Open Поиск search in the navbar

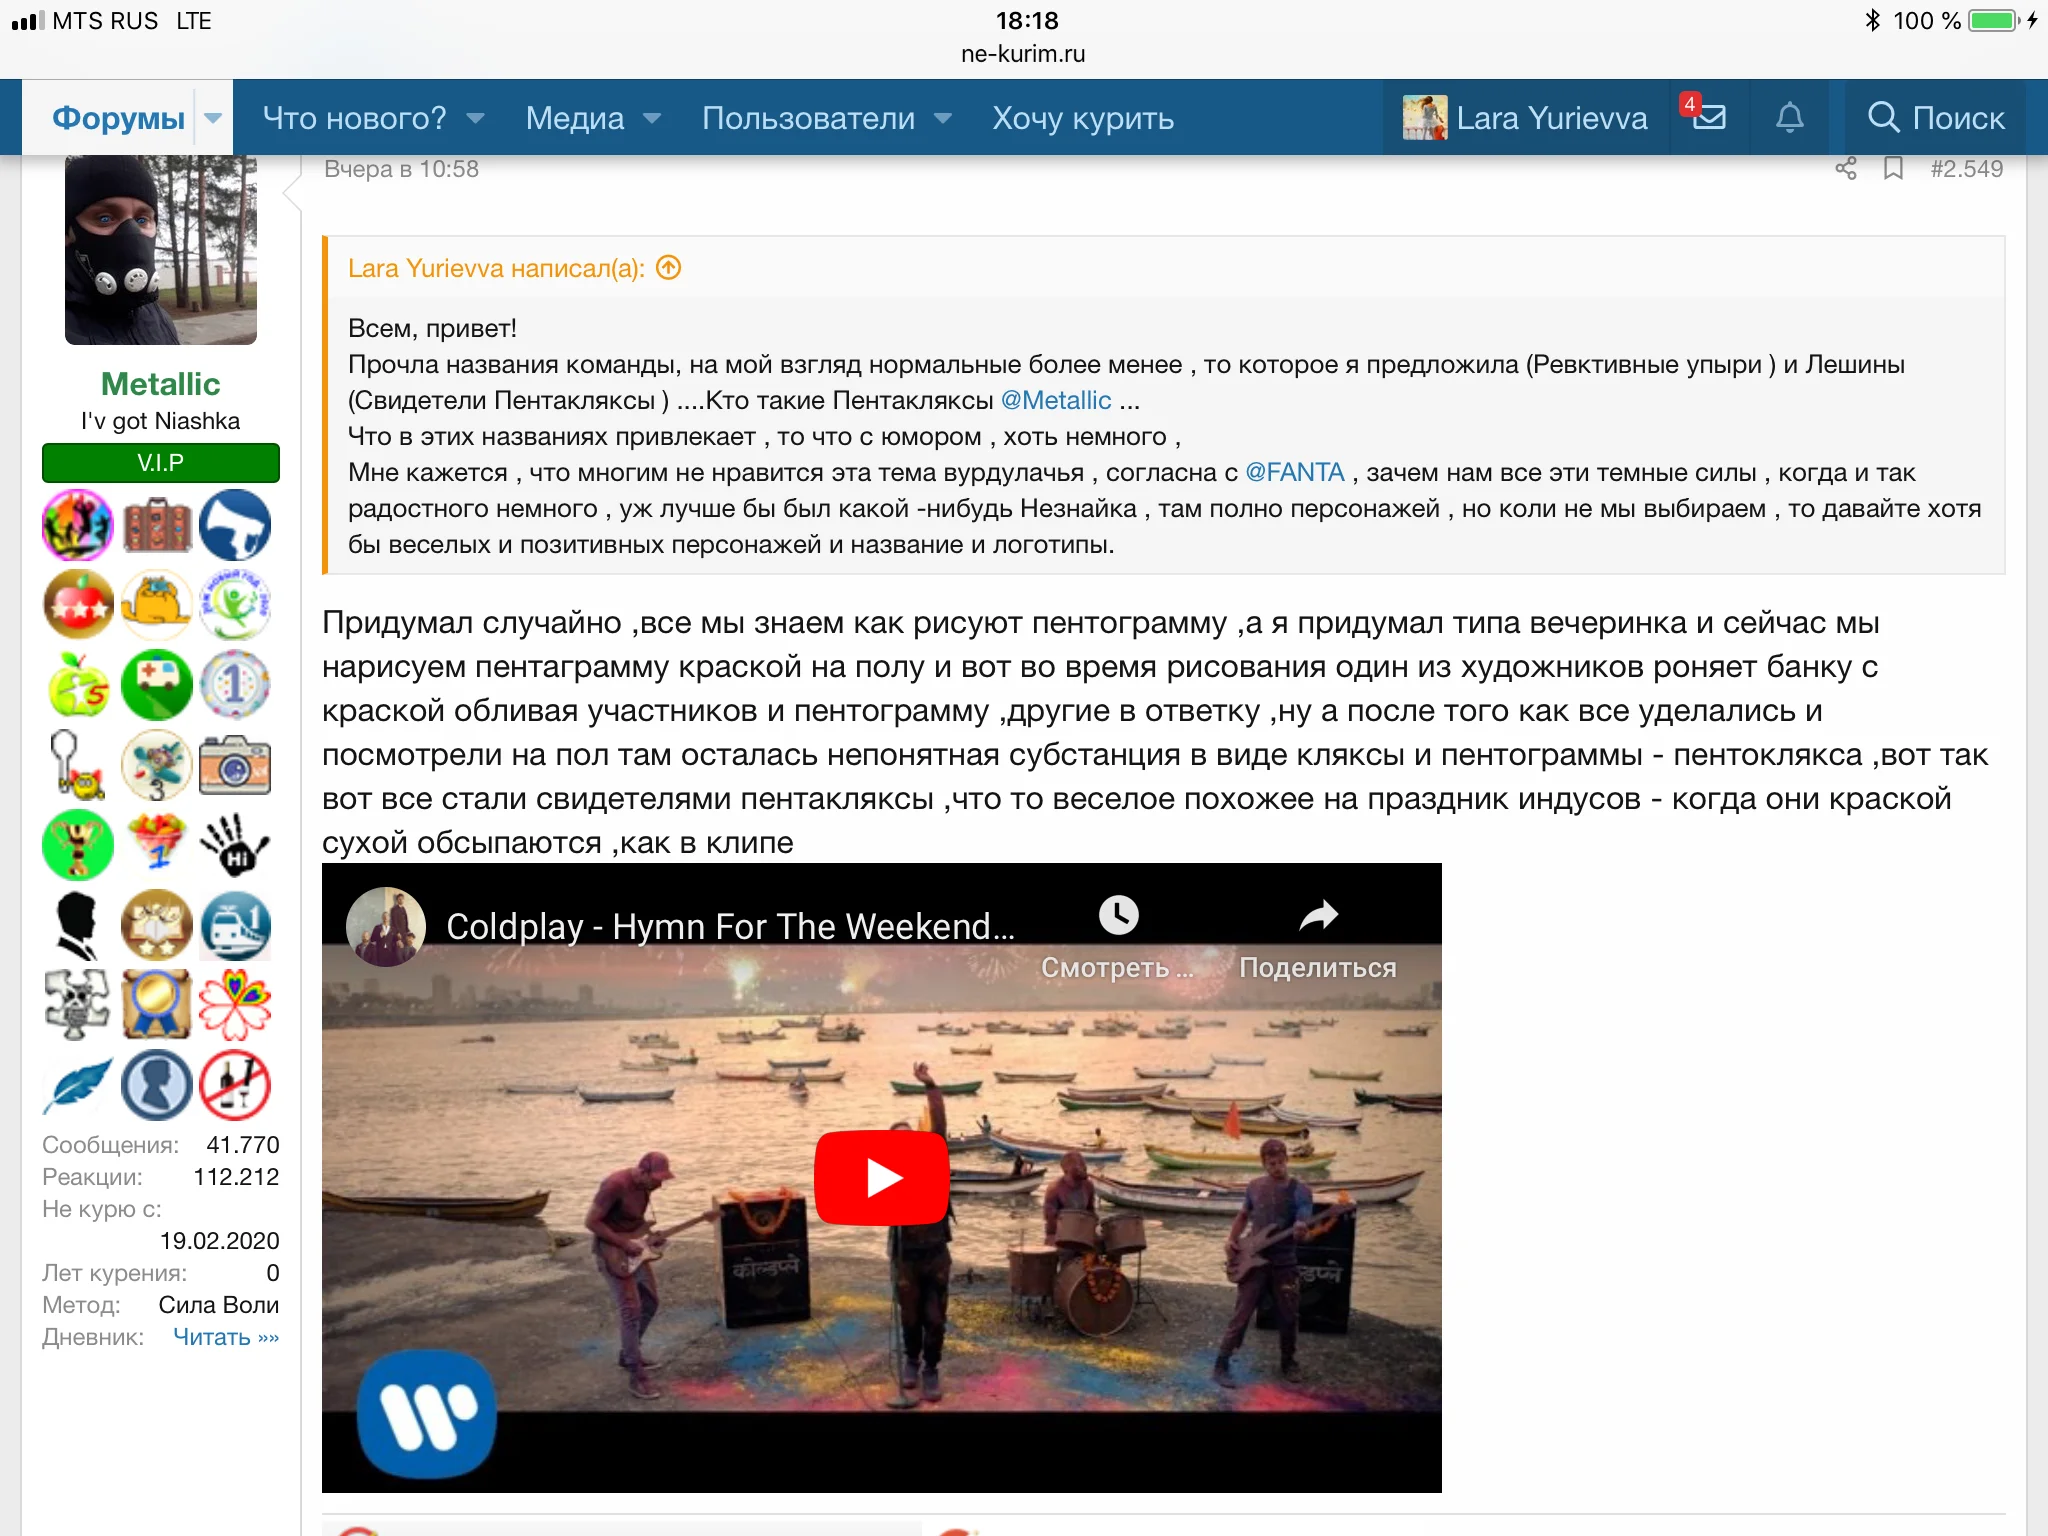click(x=1936, y=118)
